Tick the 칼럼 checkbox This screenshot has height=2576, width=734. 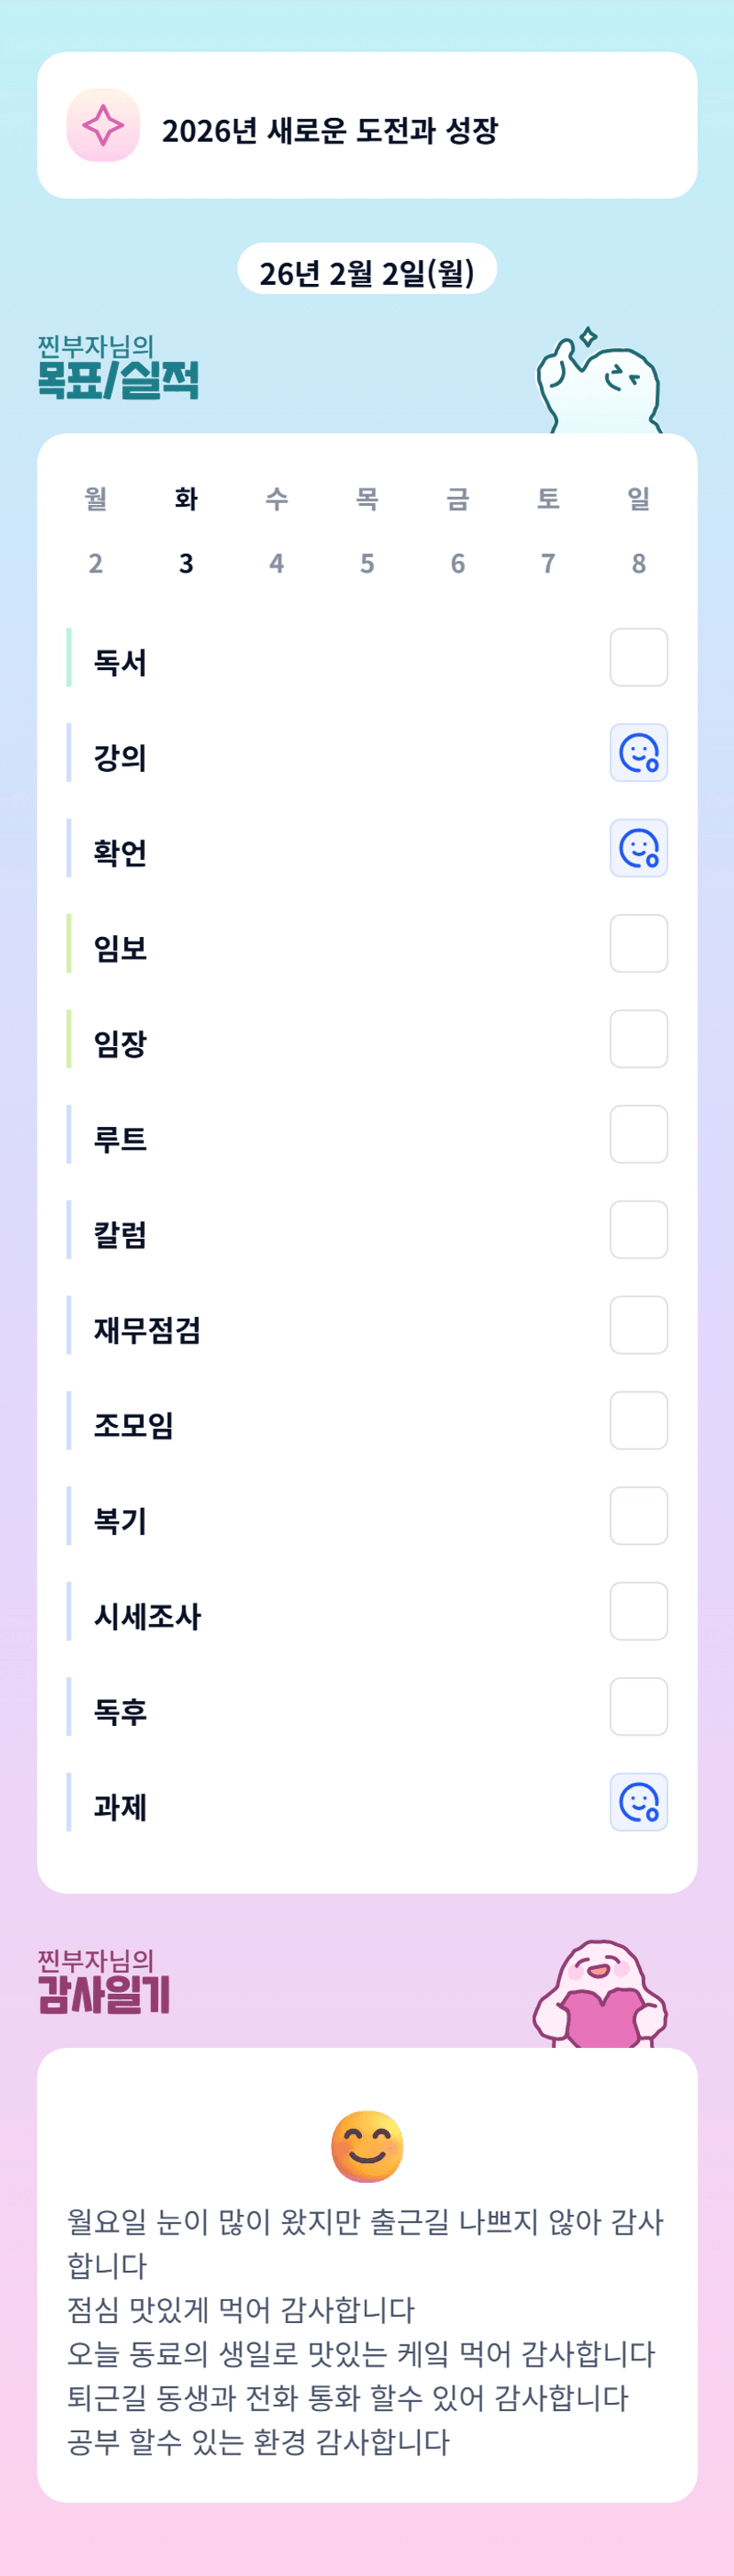coord(638,1229)
